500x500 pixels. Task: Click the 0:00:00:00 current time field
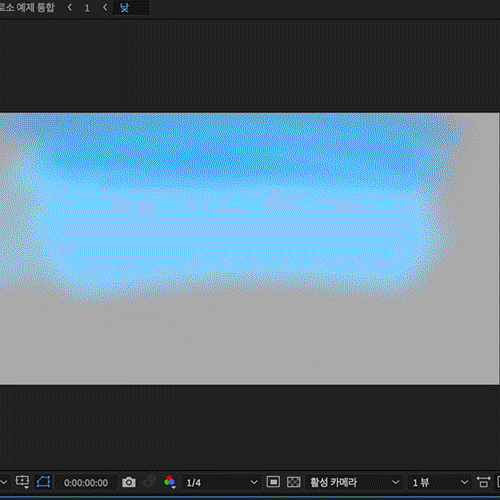click(86, 483)
